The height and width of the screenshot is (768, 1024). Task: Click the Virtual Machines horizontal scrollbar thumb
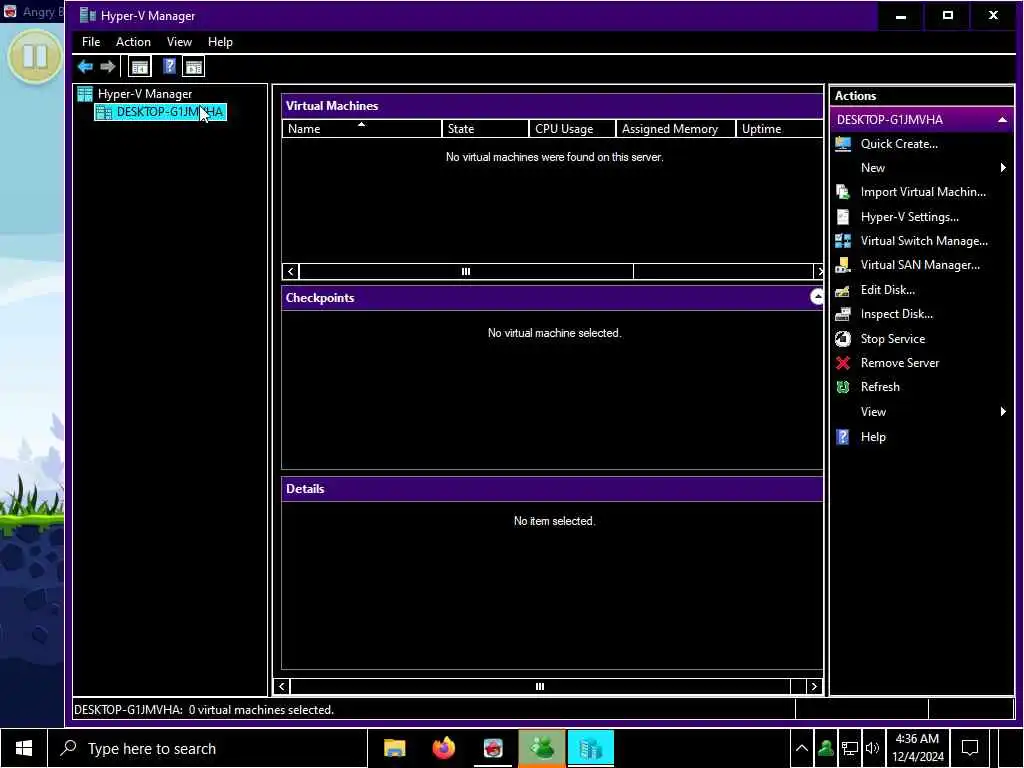(x=466, y=272)
